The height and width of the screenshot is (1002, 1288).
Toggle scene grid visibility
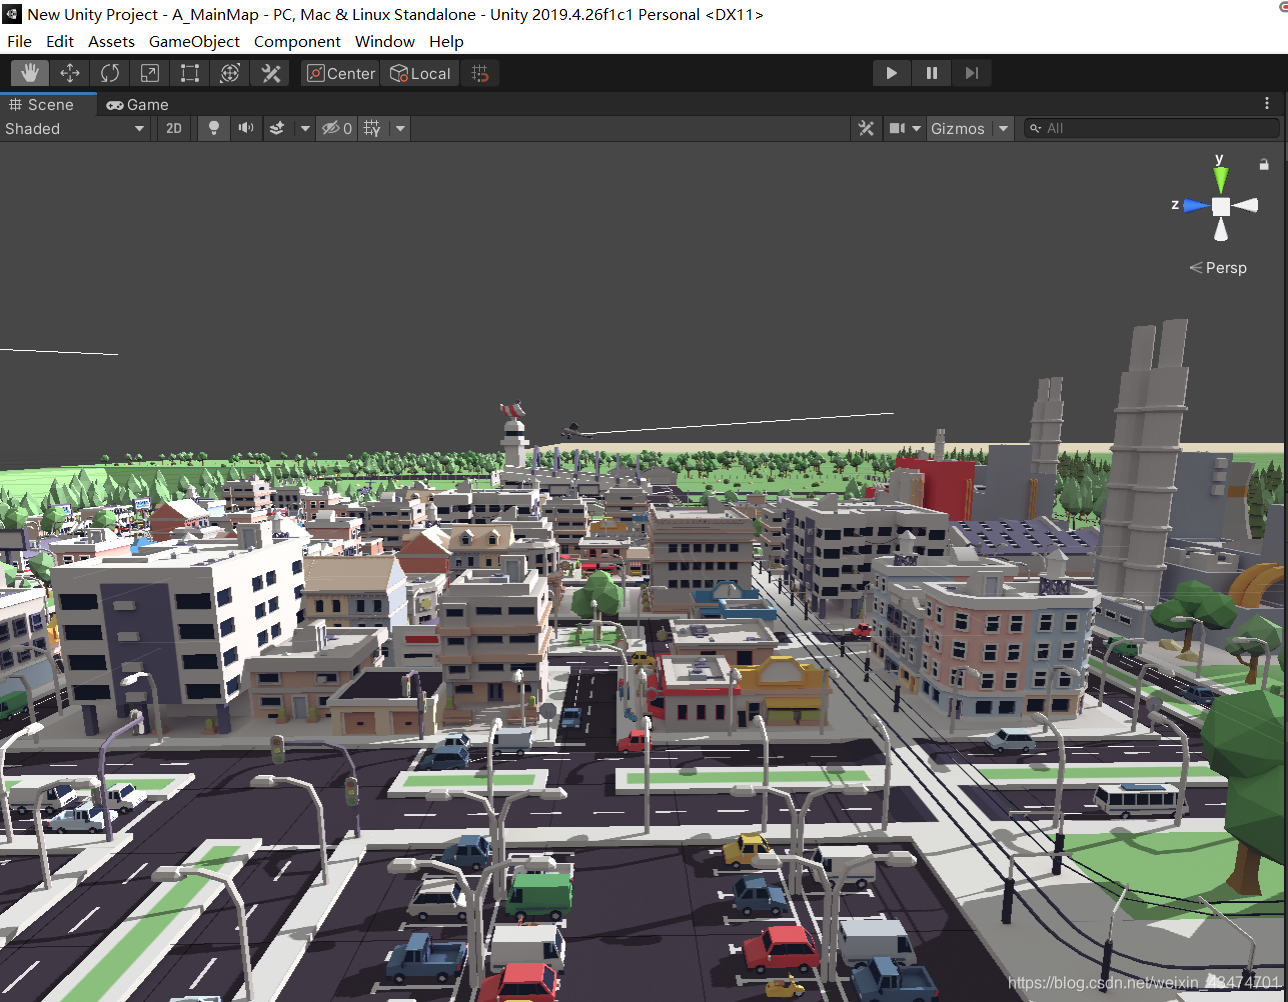pyautogui.click(x=372, y=128)
